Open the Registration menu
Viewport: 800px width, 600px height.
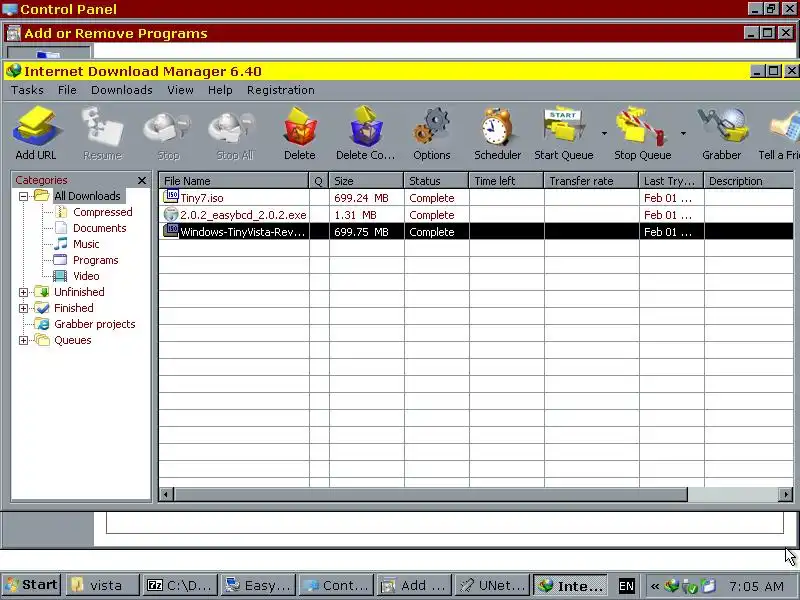(281, 90)
